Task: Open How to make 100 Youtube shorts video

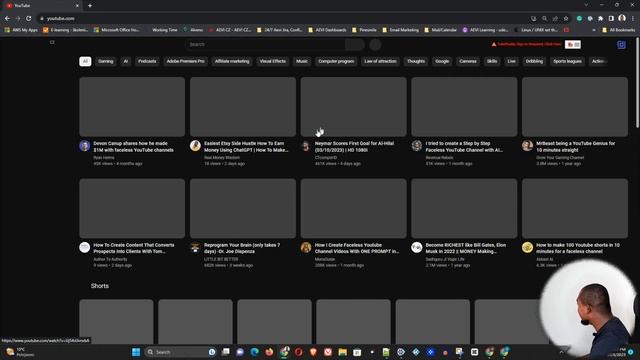Action: pyautogui.click(x=578, y=248)
